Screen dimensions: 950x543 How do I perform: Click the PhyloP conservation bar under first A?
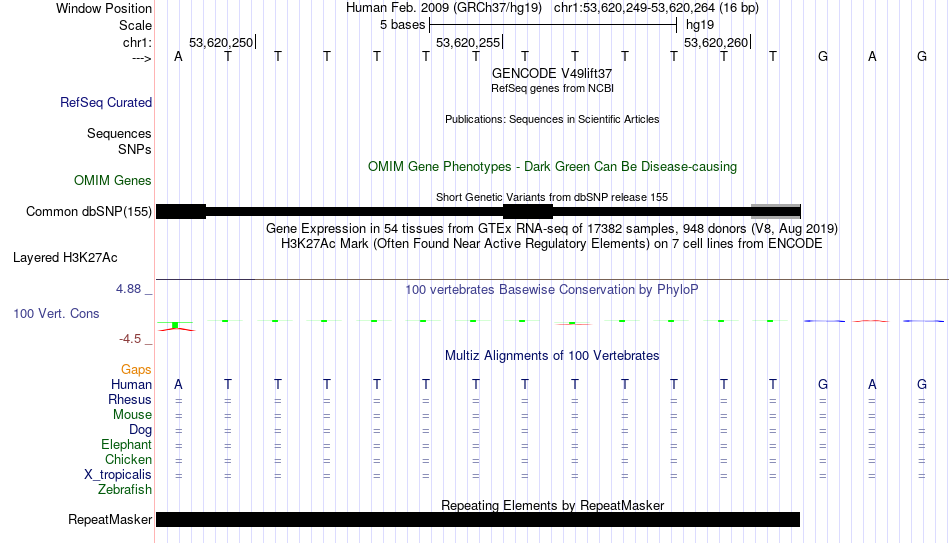176,326
